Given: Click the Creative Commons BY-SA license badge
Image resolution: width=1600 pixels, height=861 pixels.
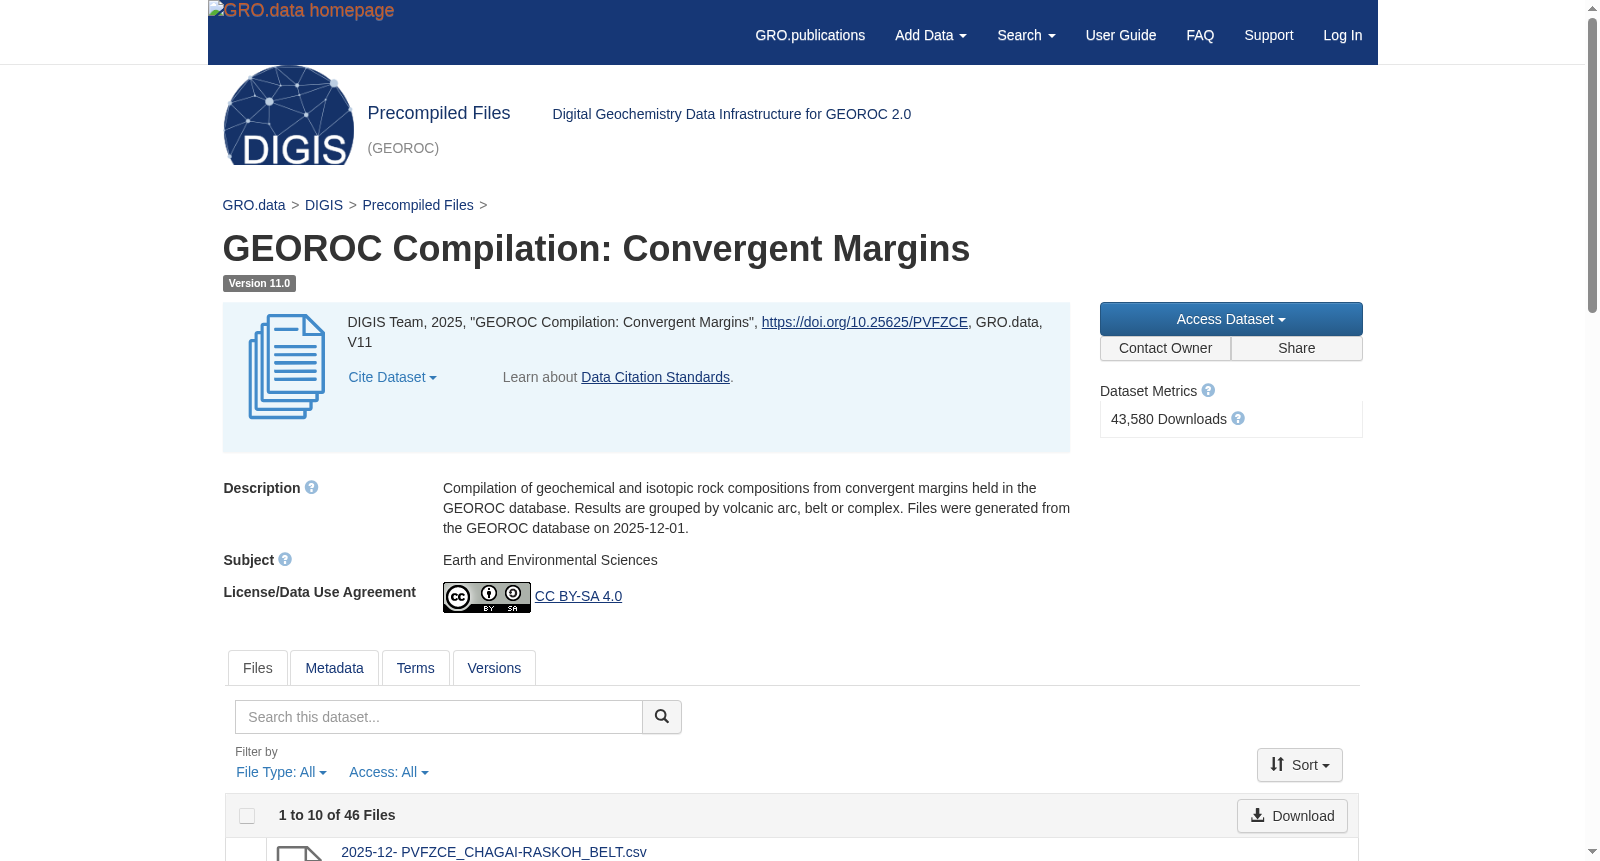Looking at the screenshot, I should [x=487, y=597].
